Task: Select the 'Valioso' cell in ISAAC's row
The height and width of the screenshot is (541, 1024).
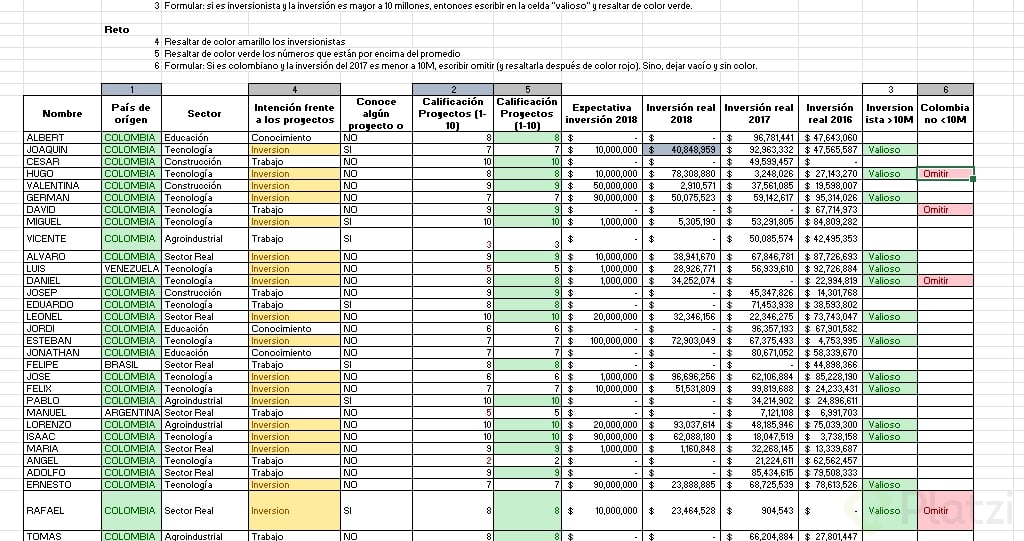Action: (x=889, y=436)
